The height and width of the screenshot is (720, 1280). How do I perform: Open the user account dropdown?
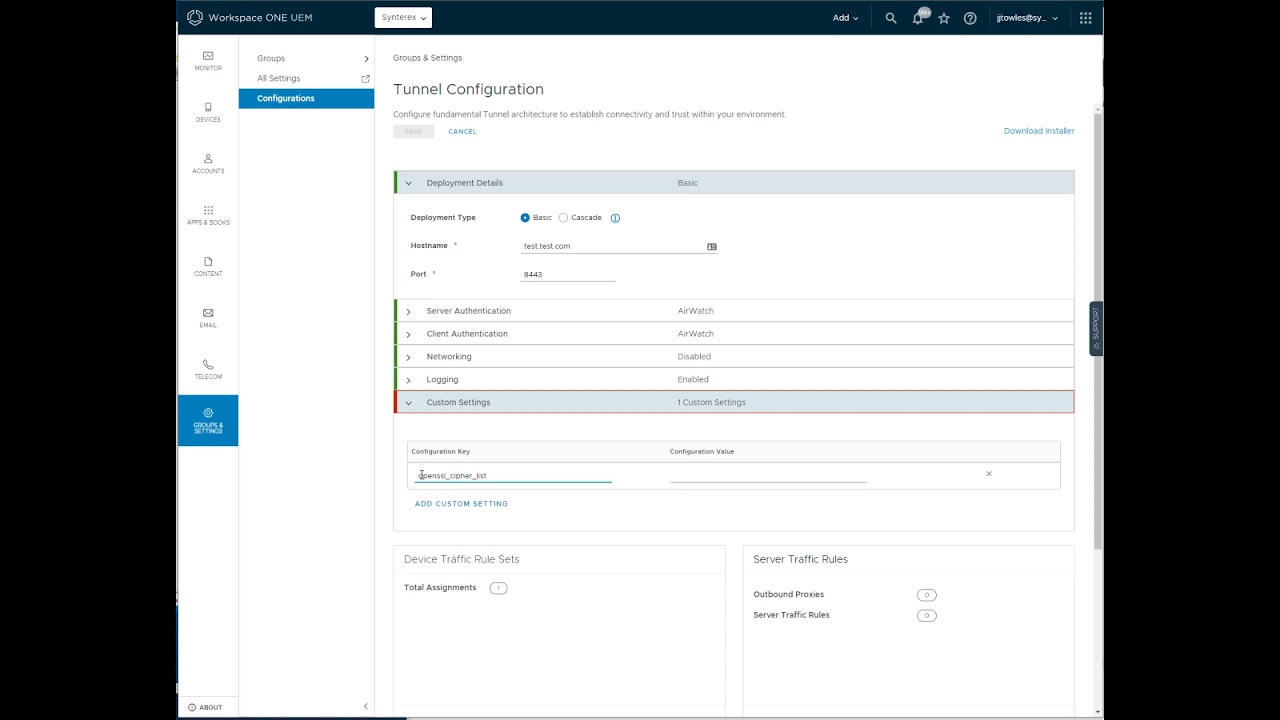(1027, 18)
